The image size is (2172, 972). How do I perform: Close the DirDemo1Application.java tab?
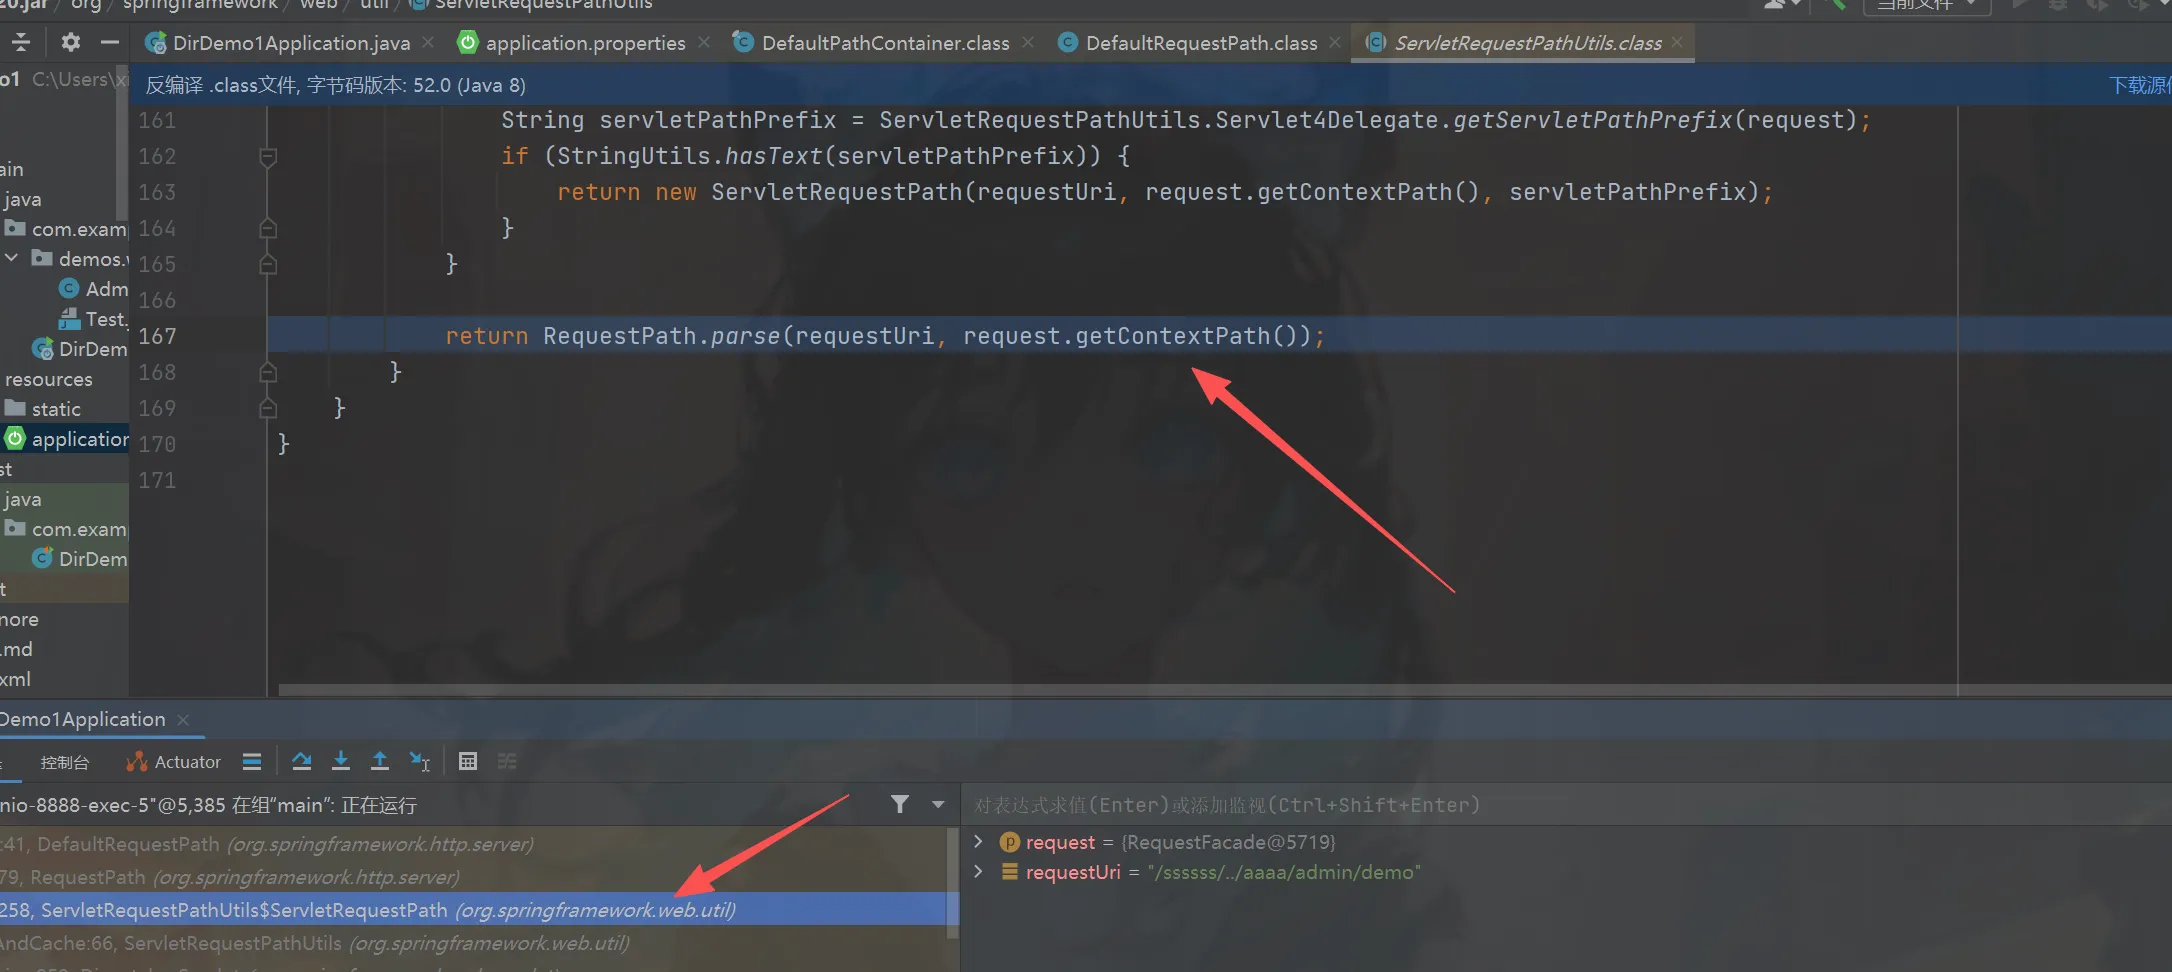(428, 42)
